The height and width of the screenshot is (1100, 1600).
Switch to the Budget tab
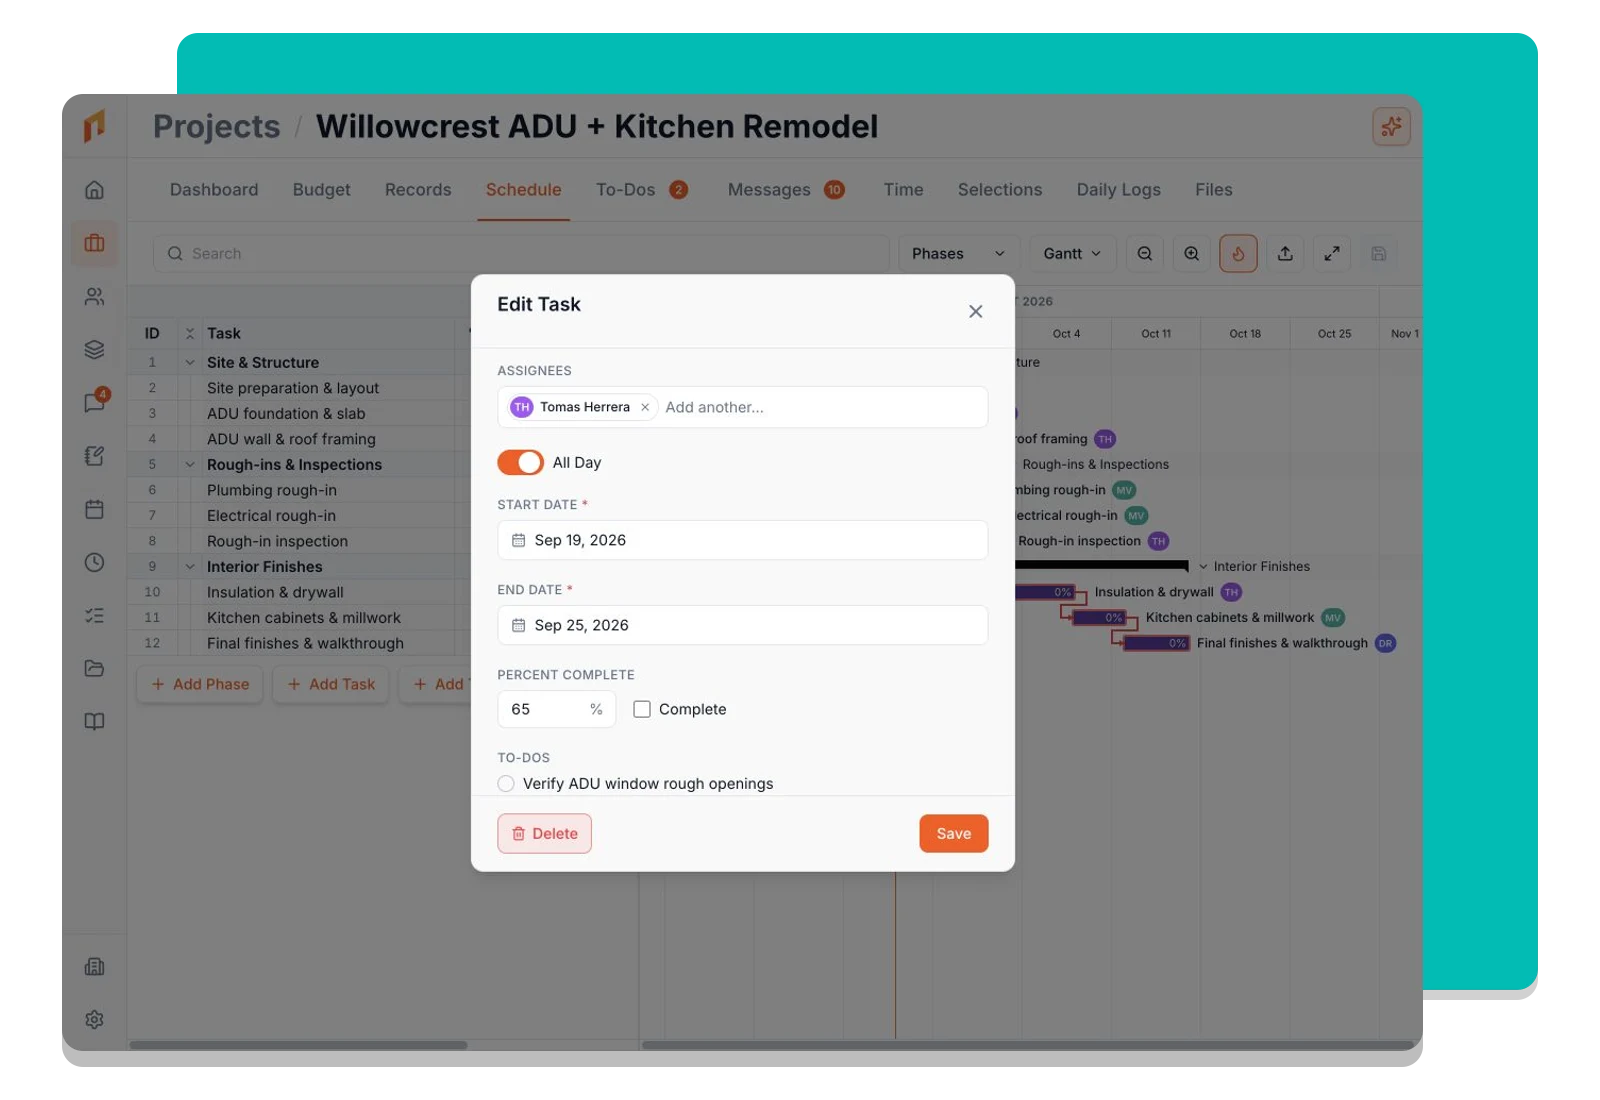pyautogui.click(x=322, y=190)
